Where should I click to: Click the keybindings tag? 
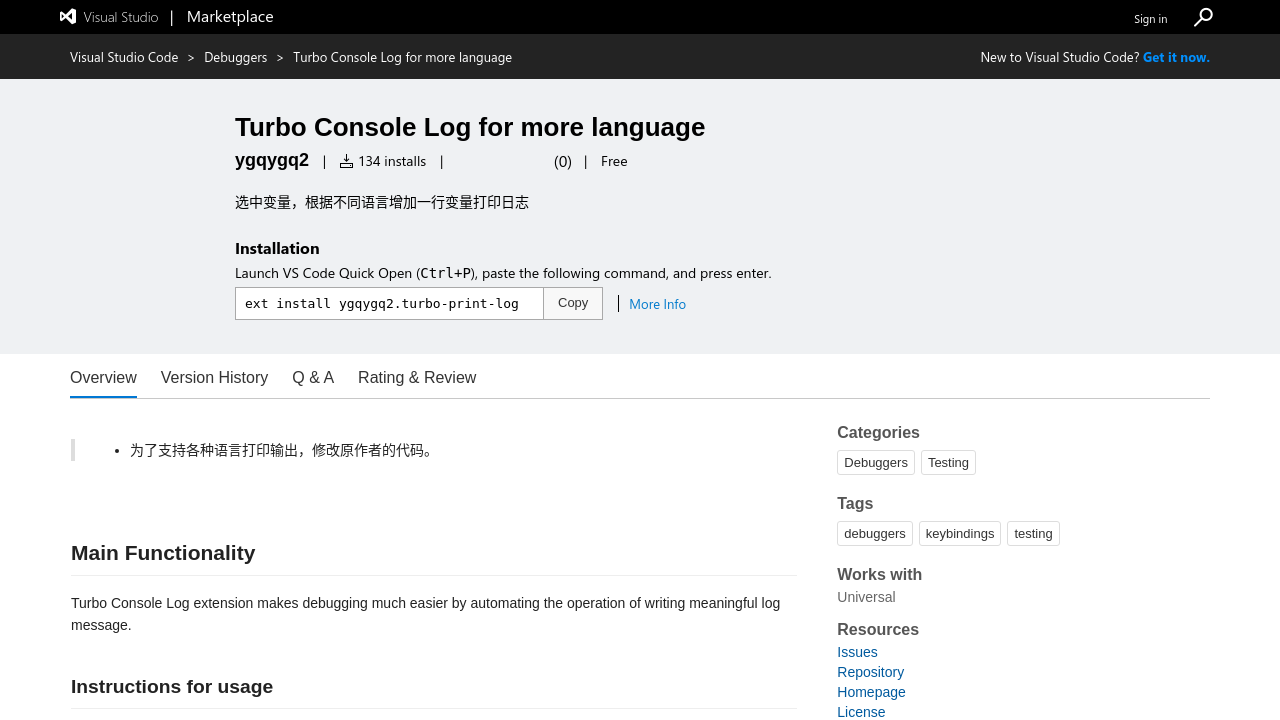point(960,533)
